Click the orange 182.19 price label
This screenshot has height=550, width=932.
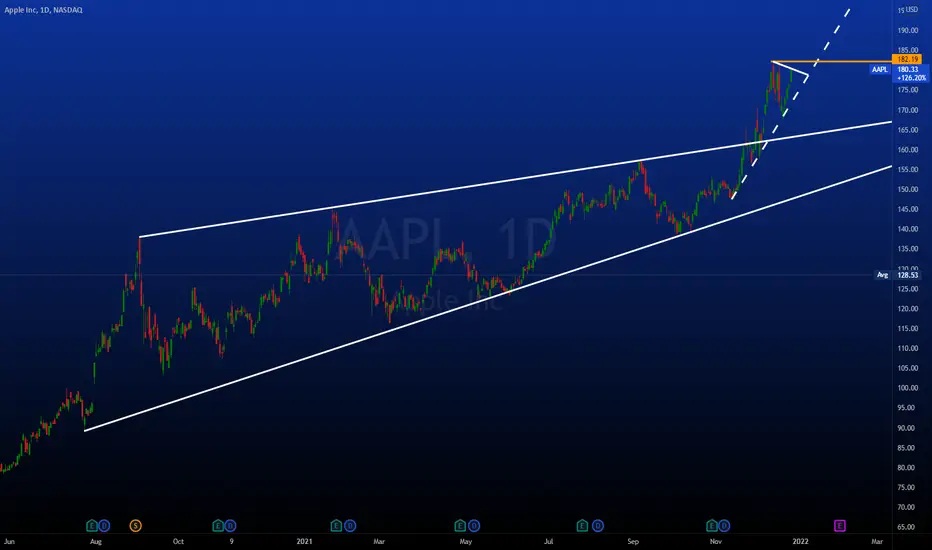[x=907, y=59]
